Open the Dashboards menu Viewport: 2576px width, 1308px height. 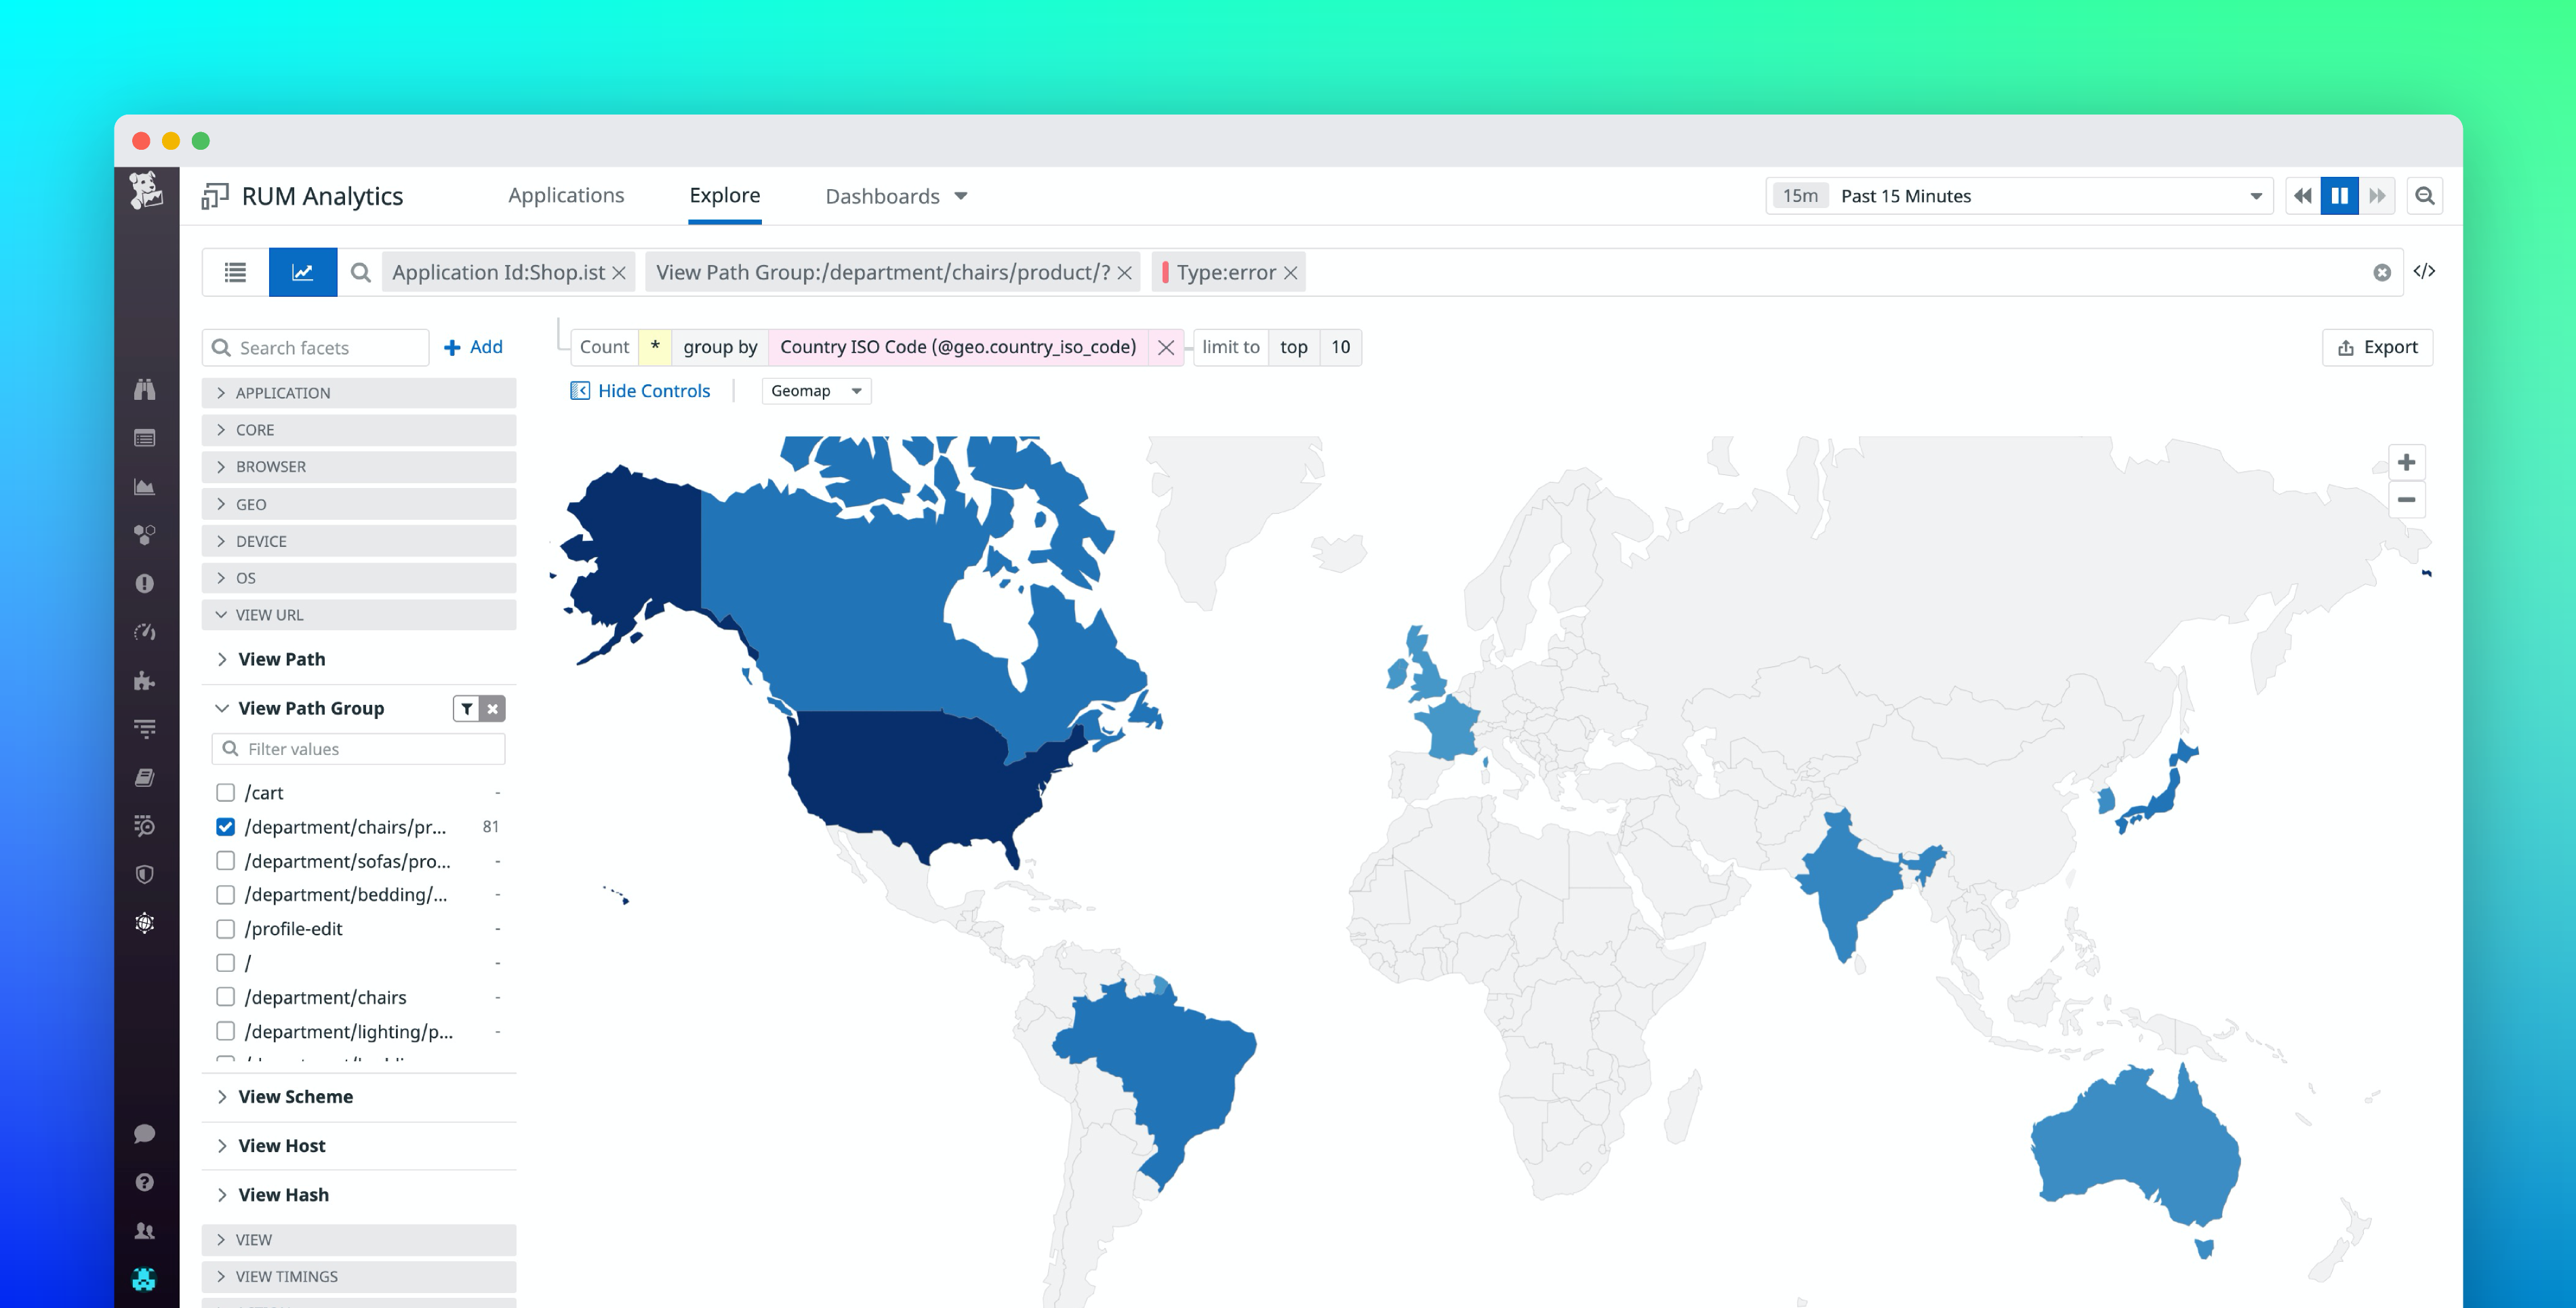click(x=895, y=195)
